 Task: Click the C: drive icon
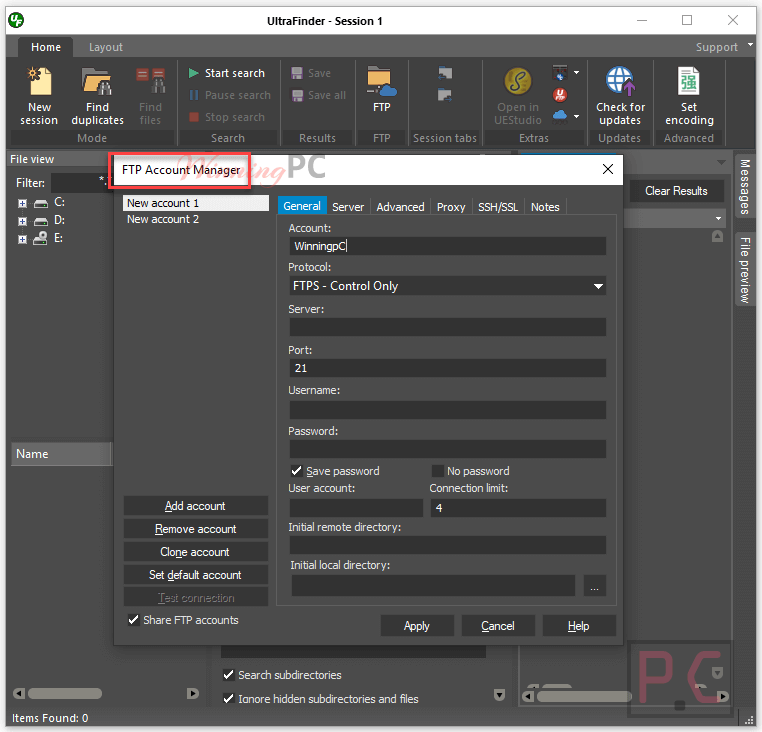coord(41,203)
